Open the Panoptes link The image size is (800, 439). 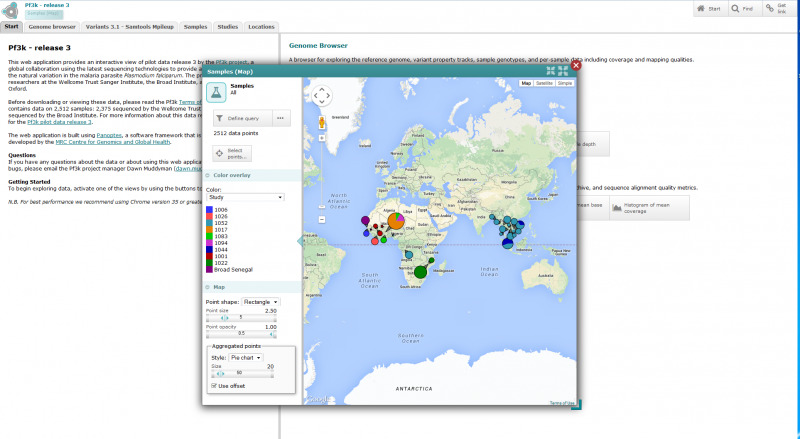pyautogui.click(x=109, y=135)
